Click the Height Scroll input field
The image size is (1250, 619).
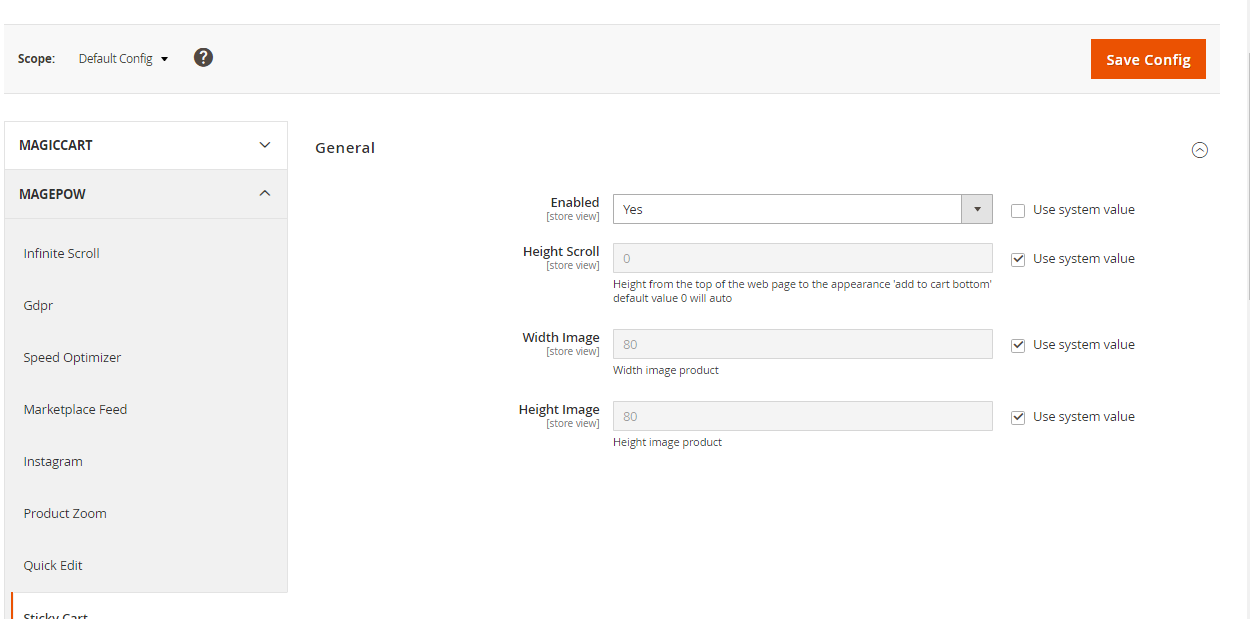(802, 258)
